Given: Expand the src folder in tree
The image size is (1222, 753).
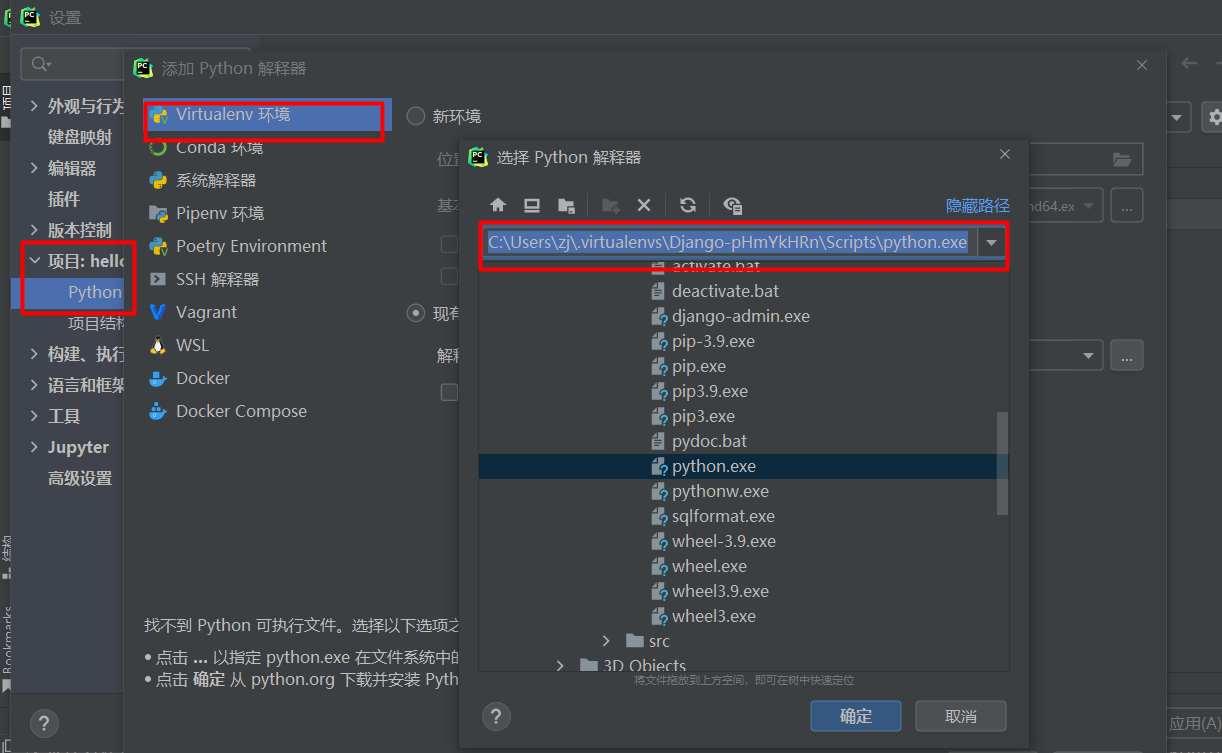Looking at the screenshot, I should click(607, 641).
